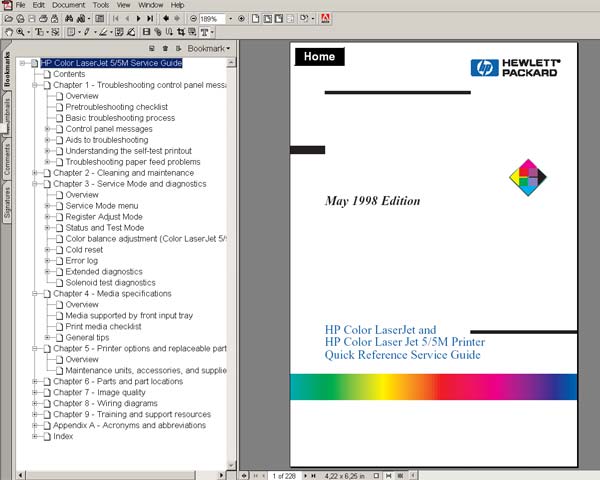
Task: Expand Chapter 6 - Parts and part locations
Action: click(x=35, y=382)
